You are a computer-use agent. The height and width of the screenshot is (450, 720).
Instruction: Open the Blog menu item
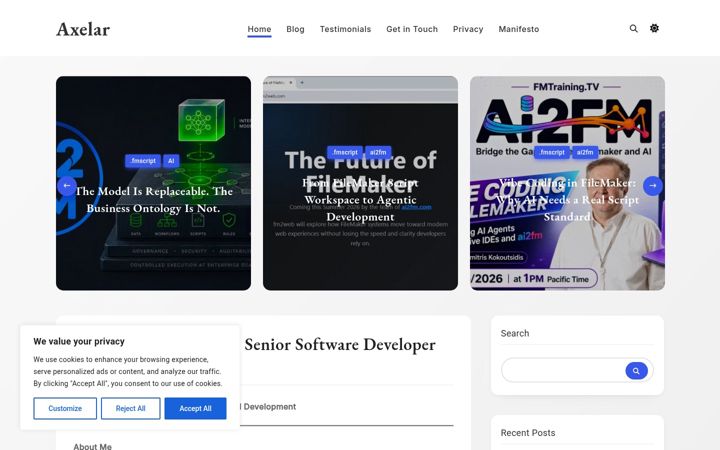pos(295,29)
